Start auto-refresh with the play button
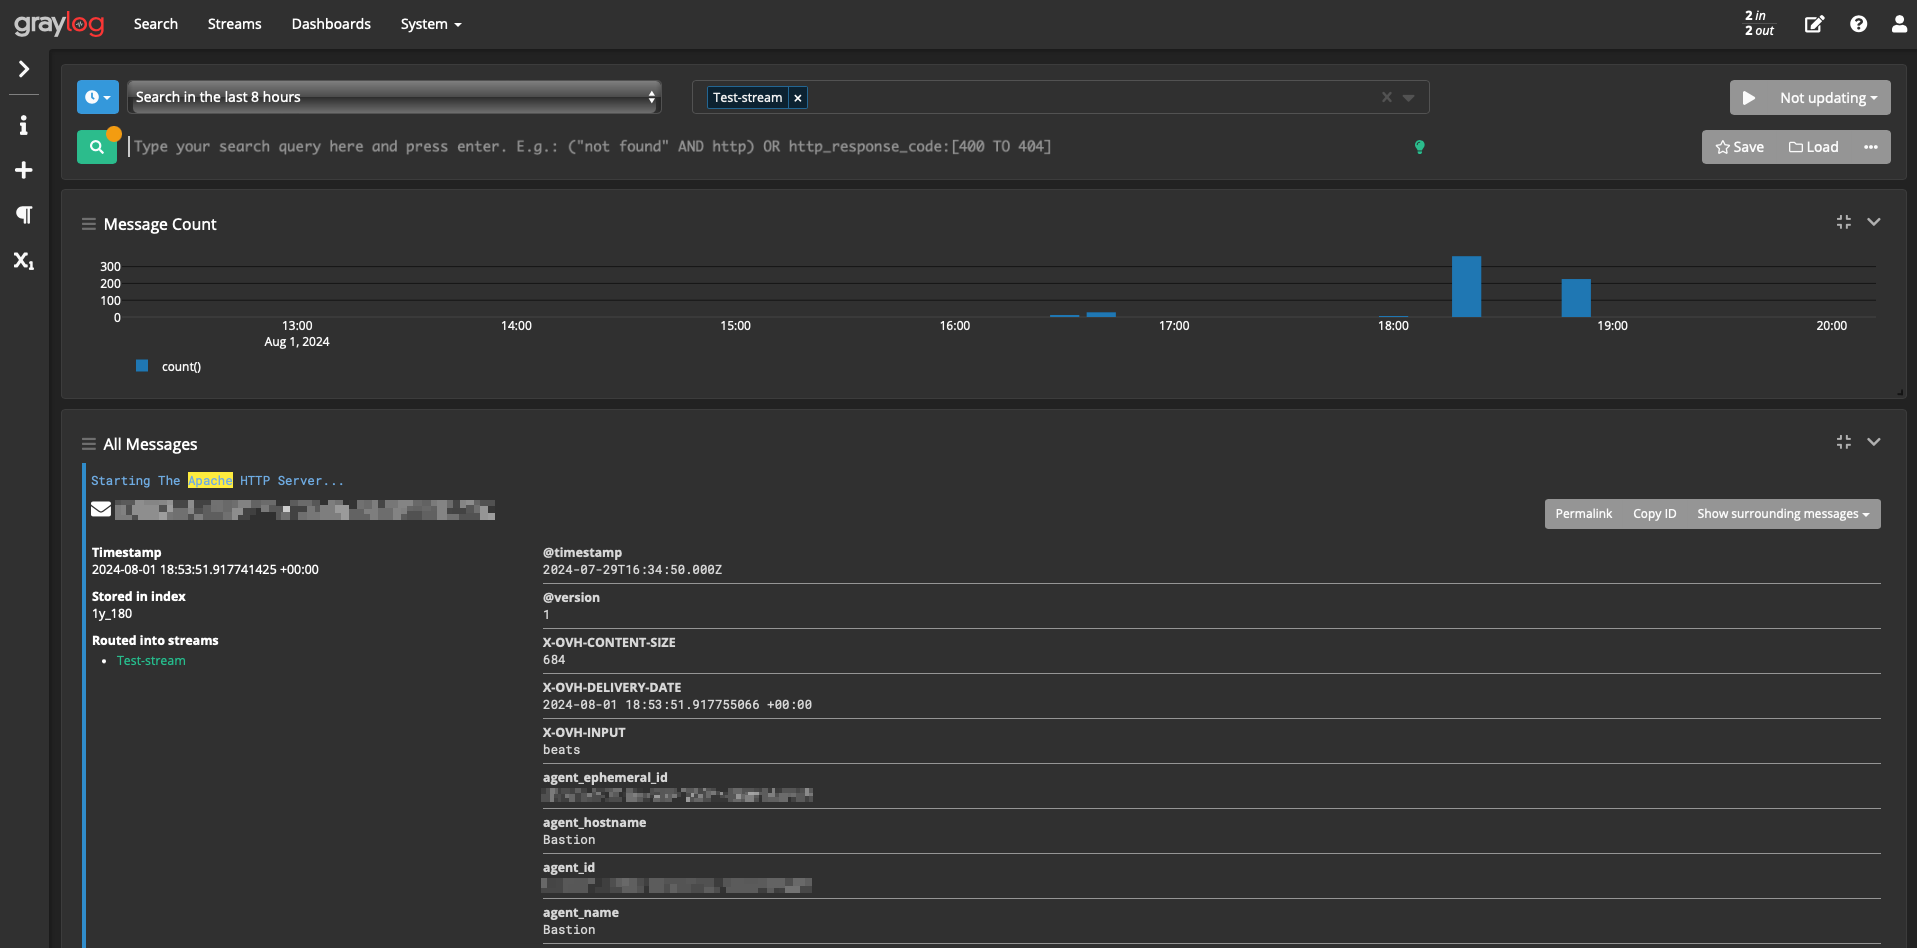The width and height of the screenshot is (1917, 948). (x=1749, y=98)
